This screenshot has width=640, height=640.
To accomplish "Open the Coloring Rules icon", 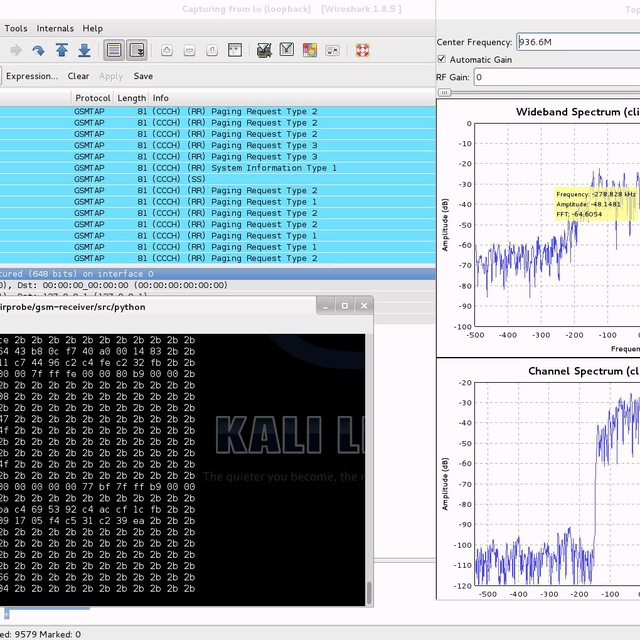I will [310, 51].
